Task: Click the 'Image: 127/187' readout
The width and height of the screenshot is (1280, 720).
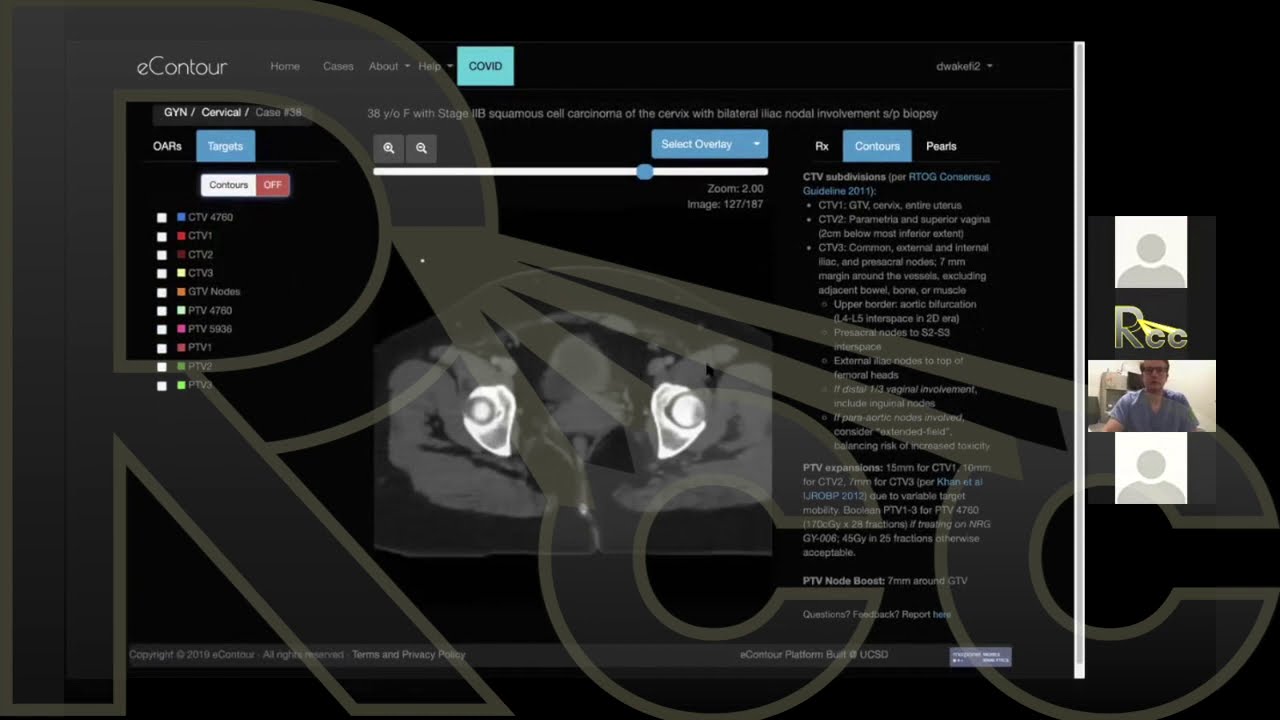Action: click(x=725, y=204)
